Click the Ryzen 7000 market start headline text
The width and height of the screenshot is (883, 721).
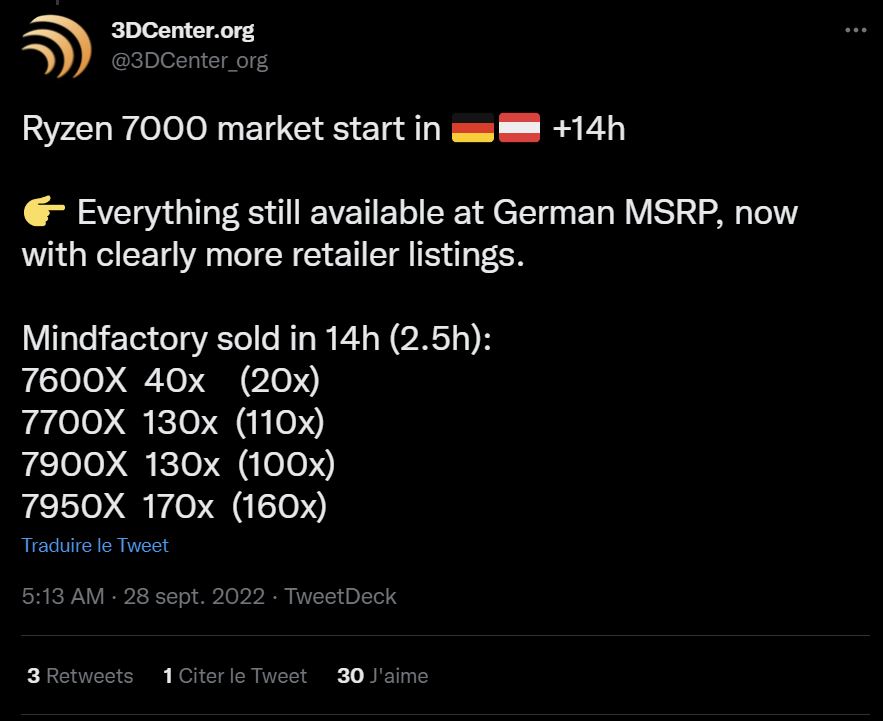coord(230,129)
